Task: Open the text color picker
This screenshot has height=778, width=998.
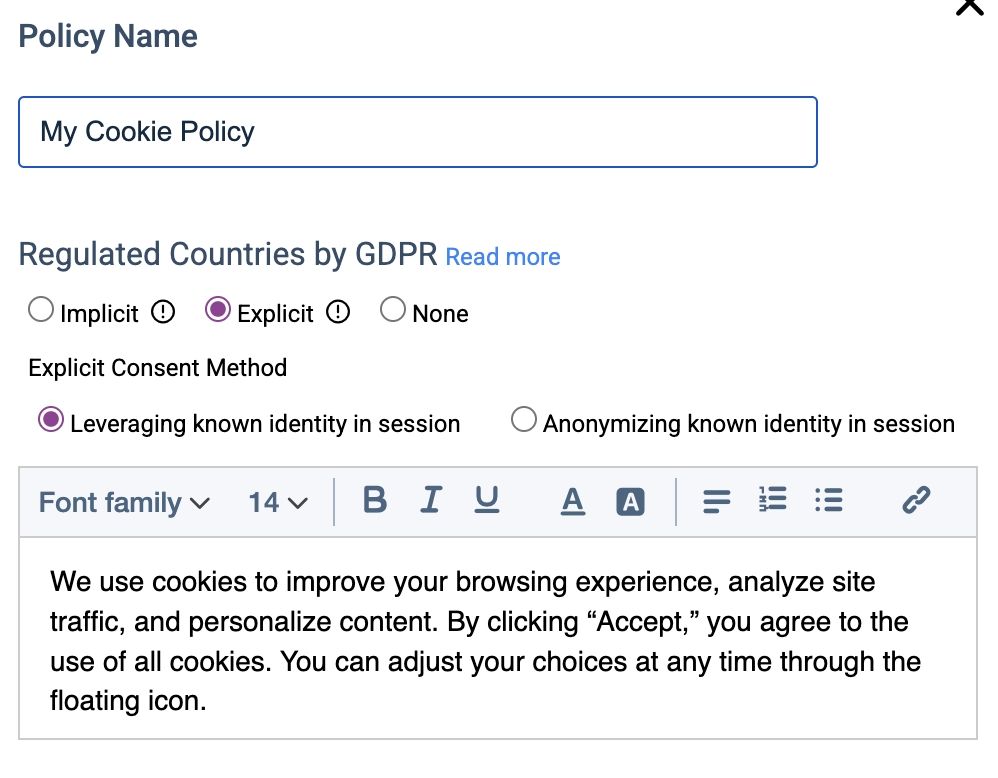Action: click(x=572, y=501)
